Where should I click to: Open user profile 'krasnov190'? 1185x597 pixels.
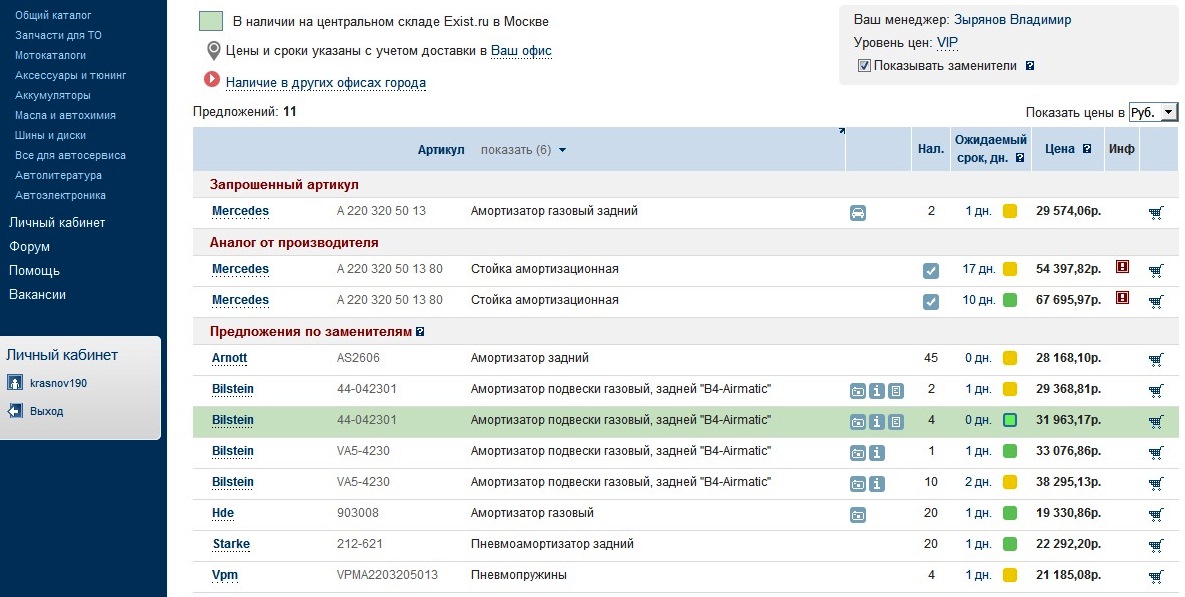(x=58, y=383)
